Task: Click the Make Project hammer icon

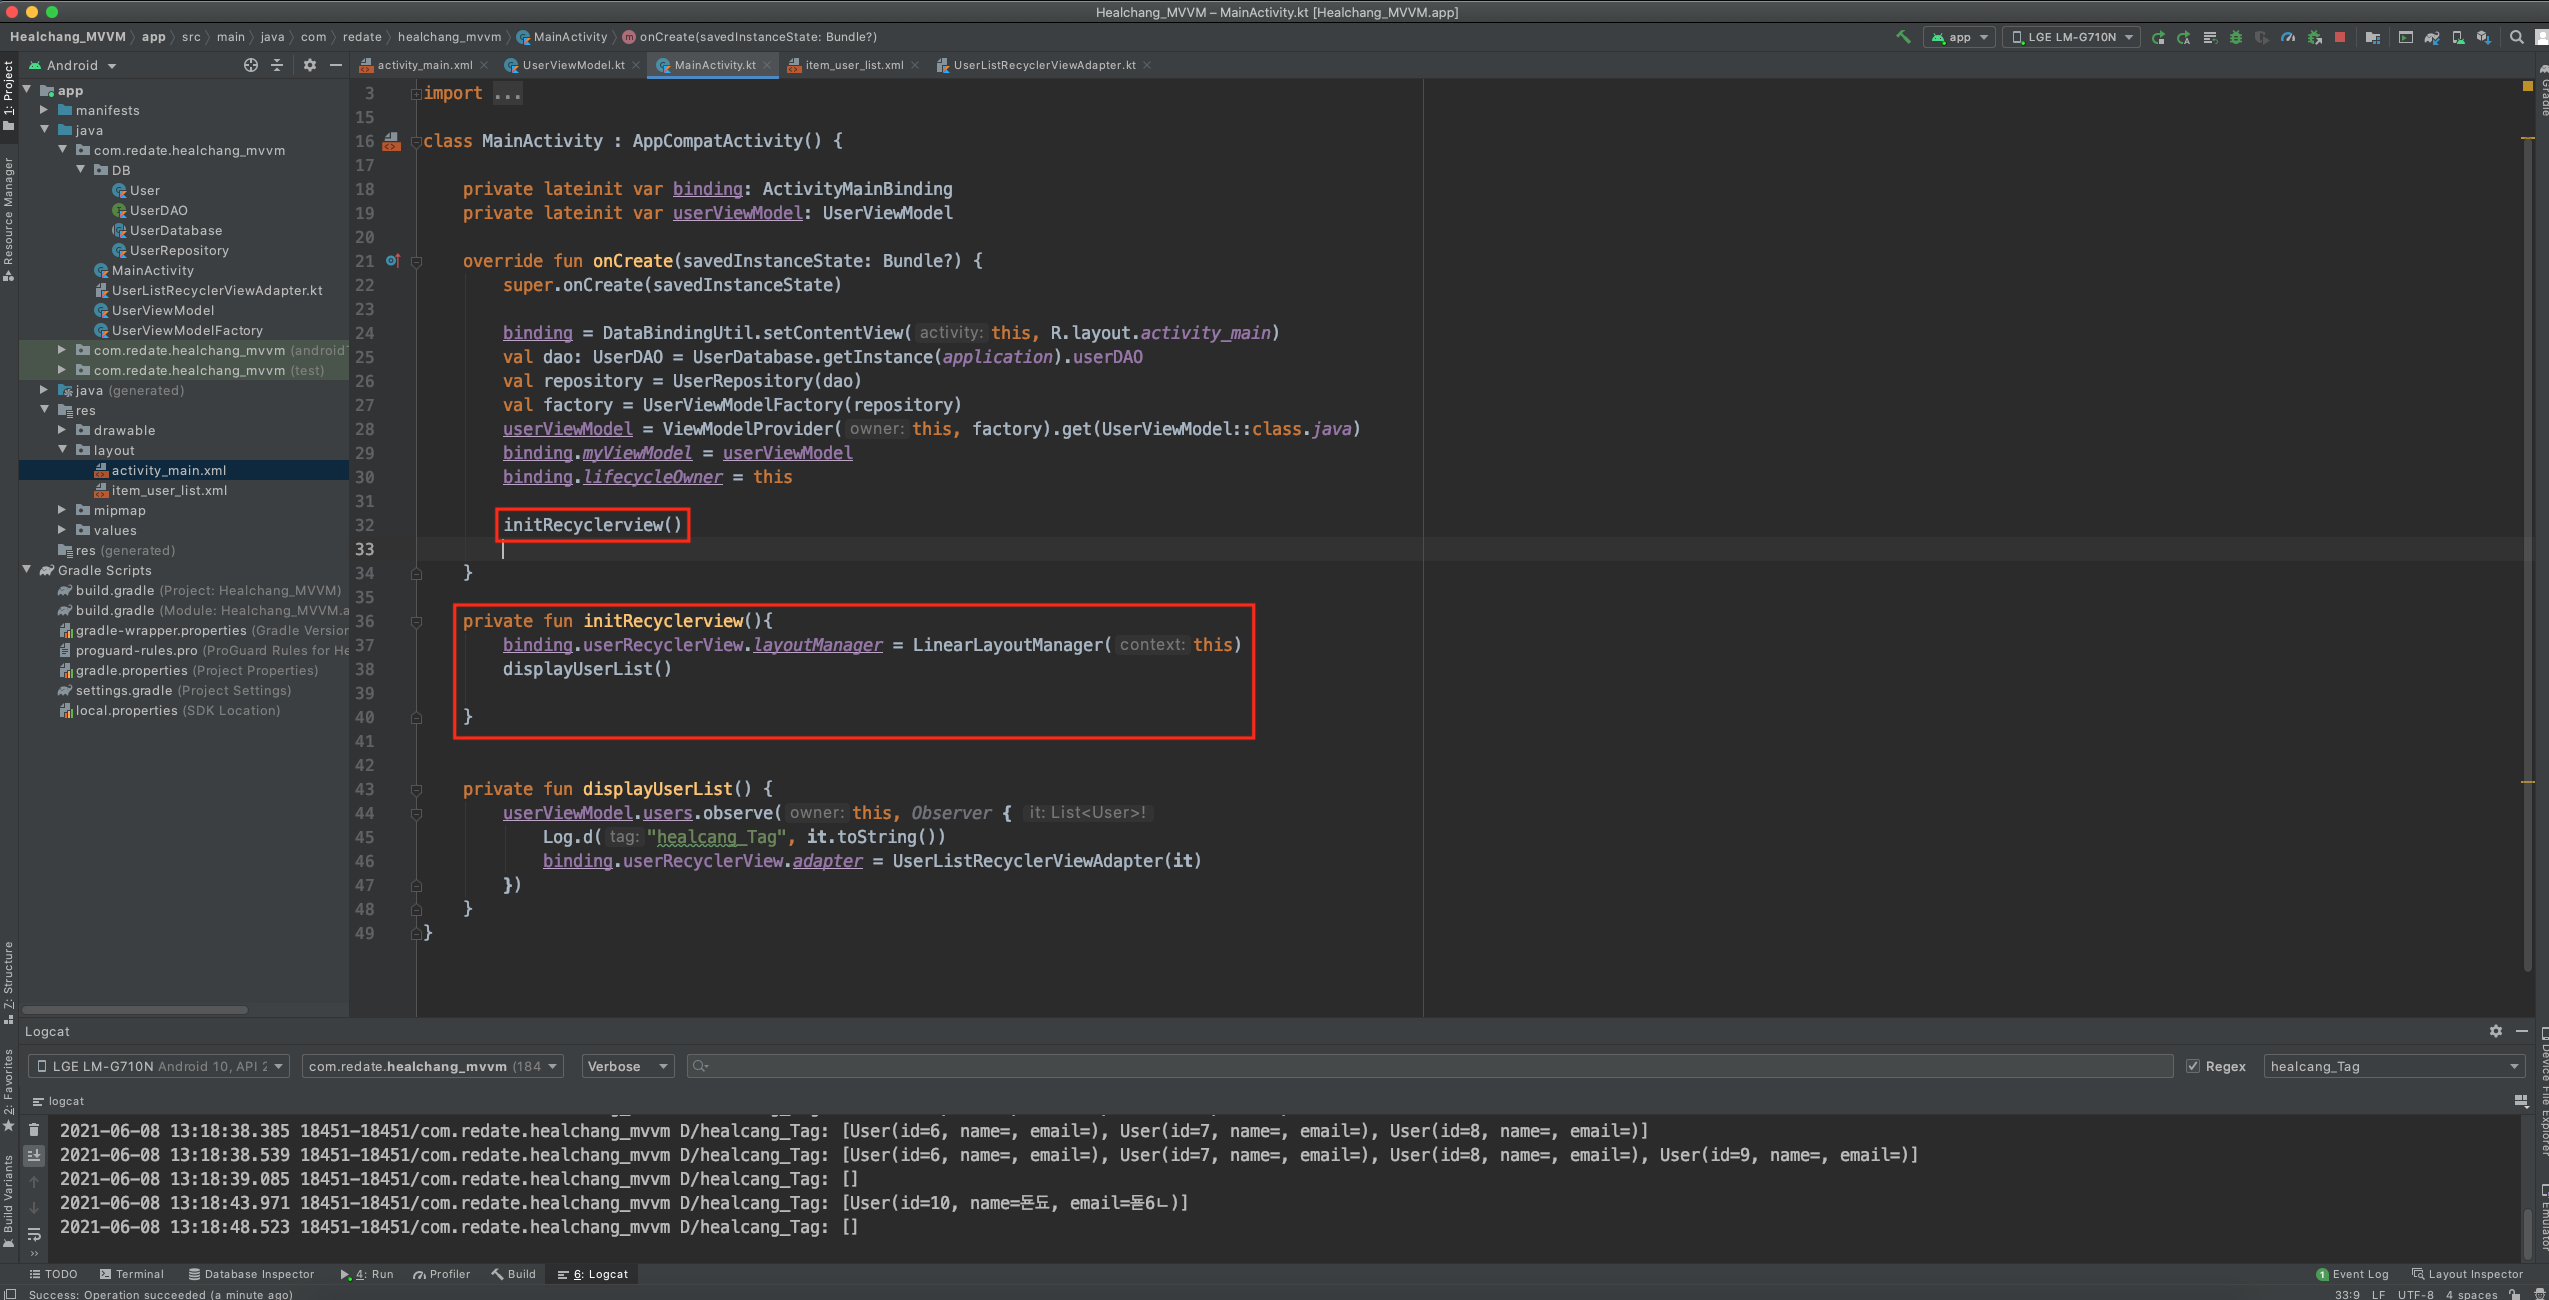Action: [1903, 37]
